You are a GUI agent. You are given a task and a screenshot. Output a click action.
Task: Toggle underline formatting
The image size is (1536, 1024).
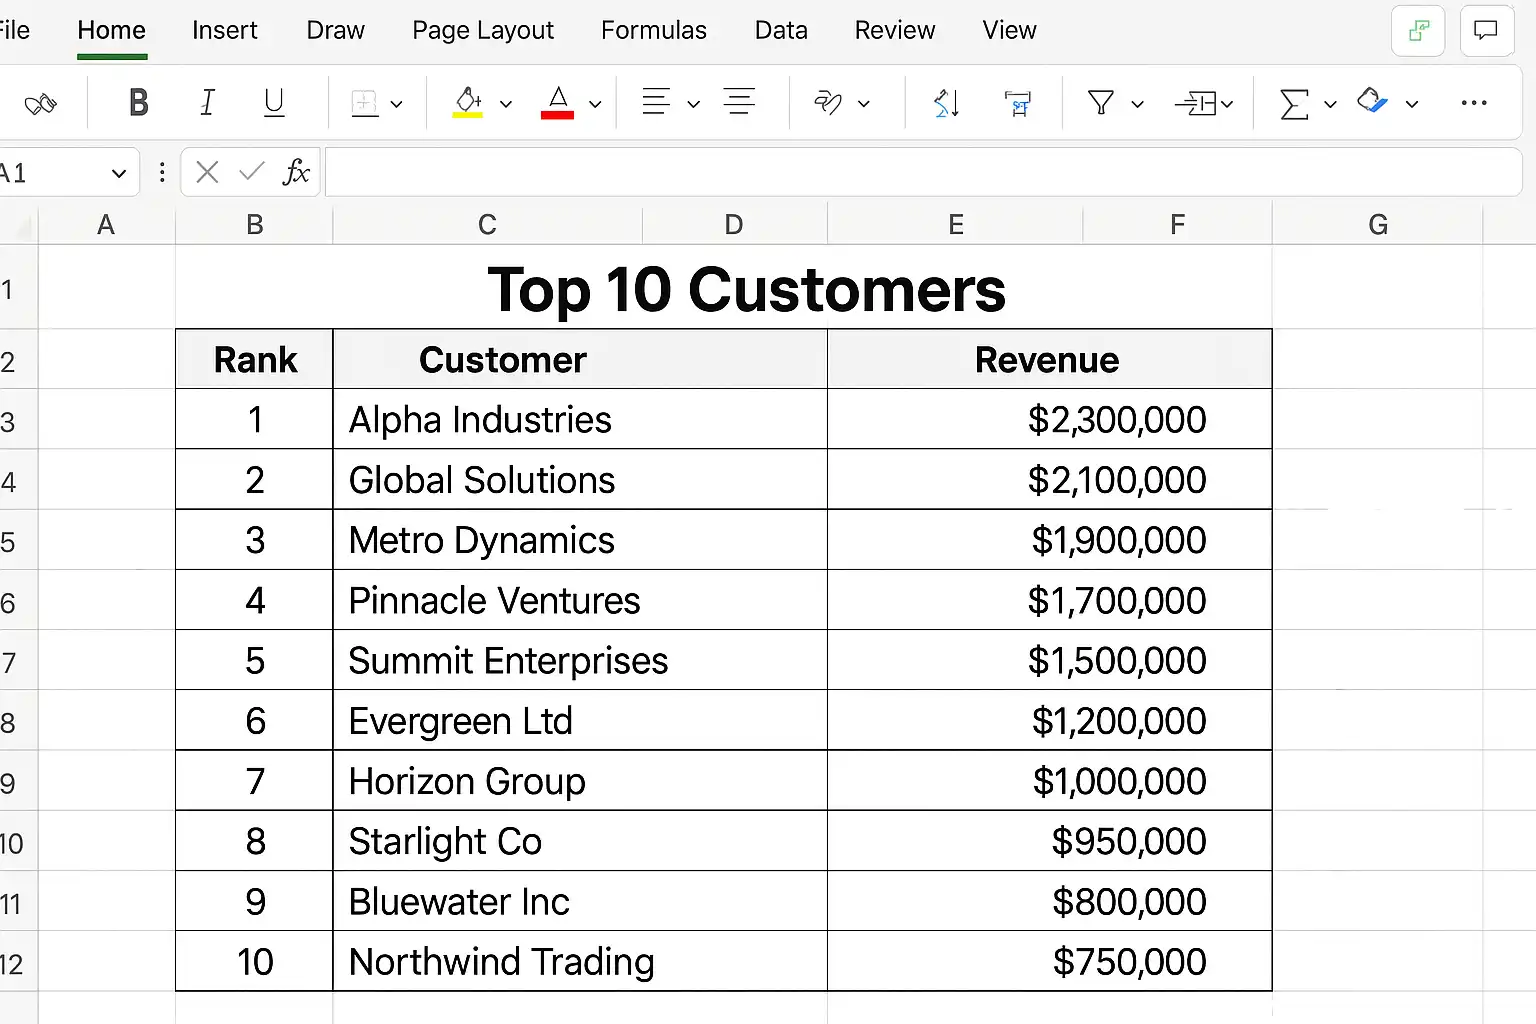tap(273, 102)
